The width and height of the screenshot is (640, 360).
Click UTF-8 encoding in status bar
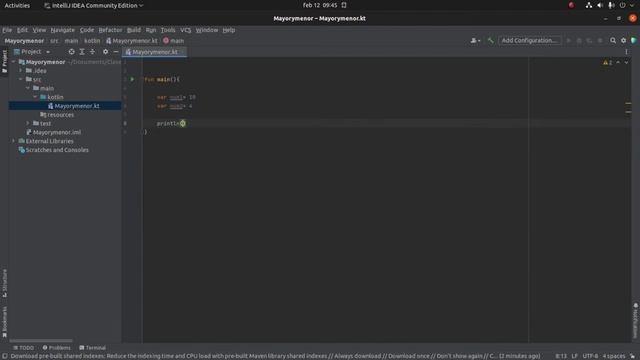[590, 356]
